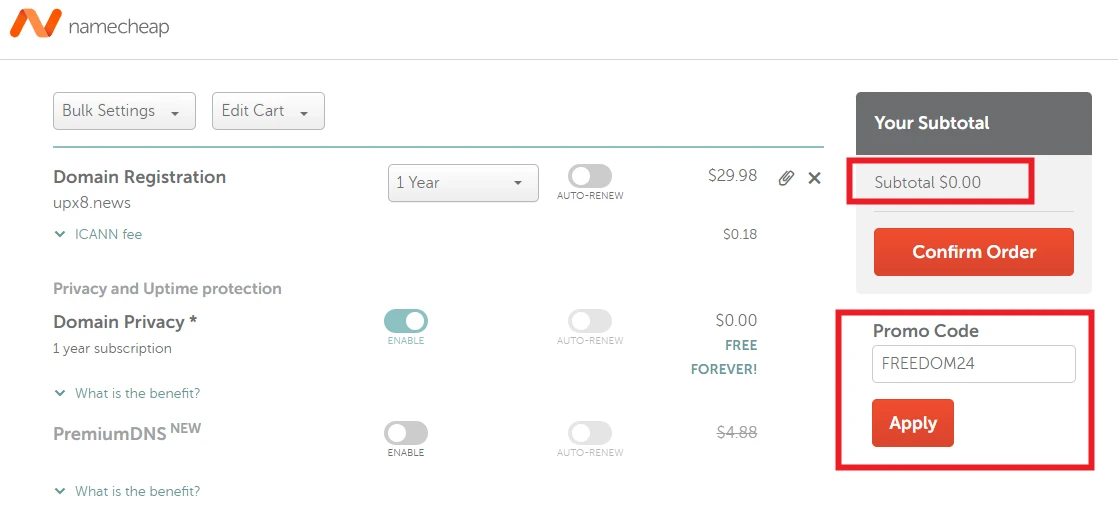Toggle auto-renew for Domain Registration
The image size is (1118, 526).
(590, 177)
